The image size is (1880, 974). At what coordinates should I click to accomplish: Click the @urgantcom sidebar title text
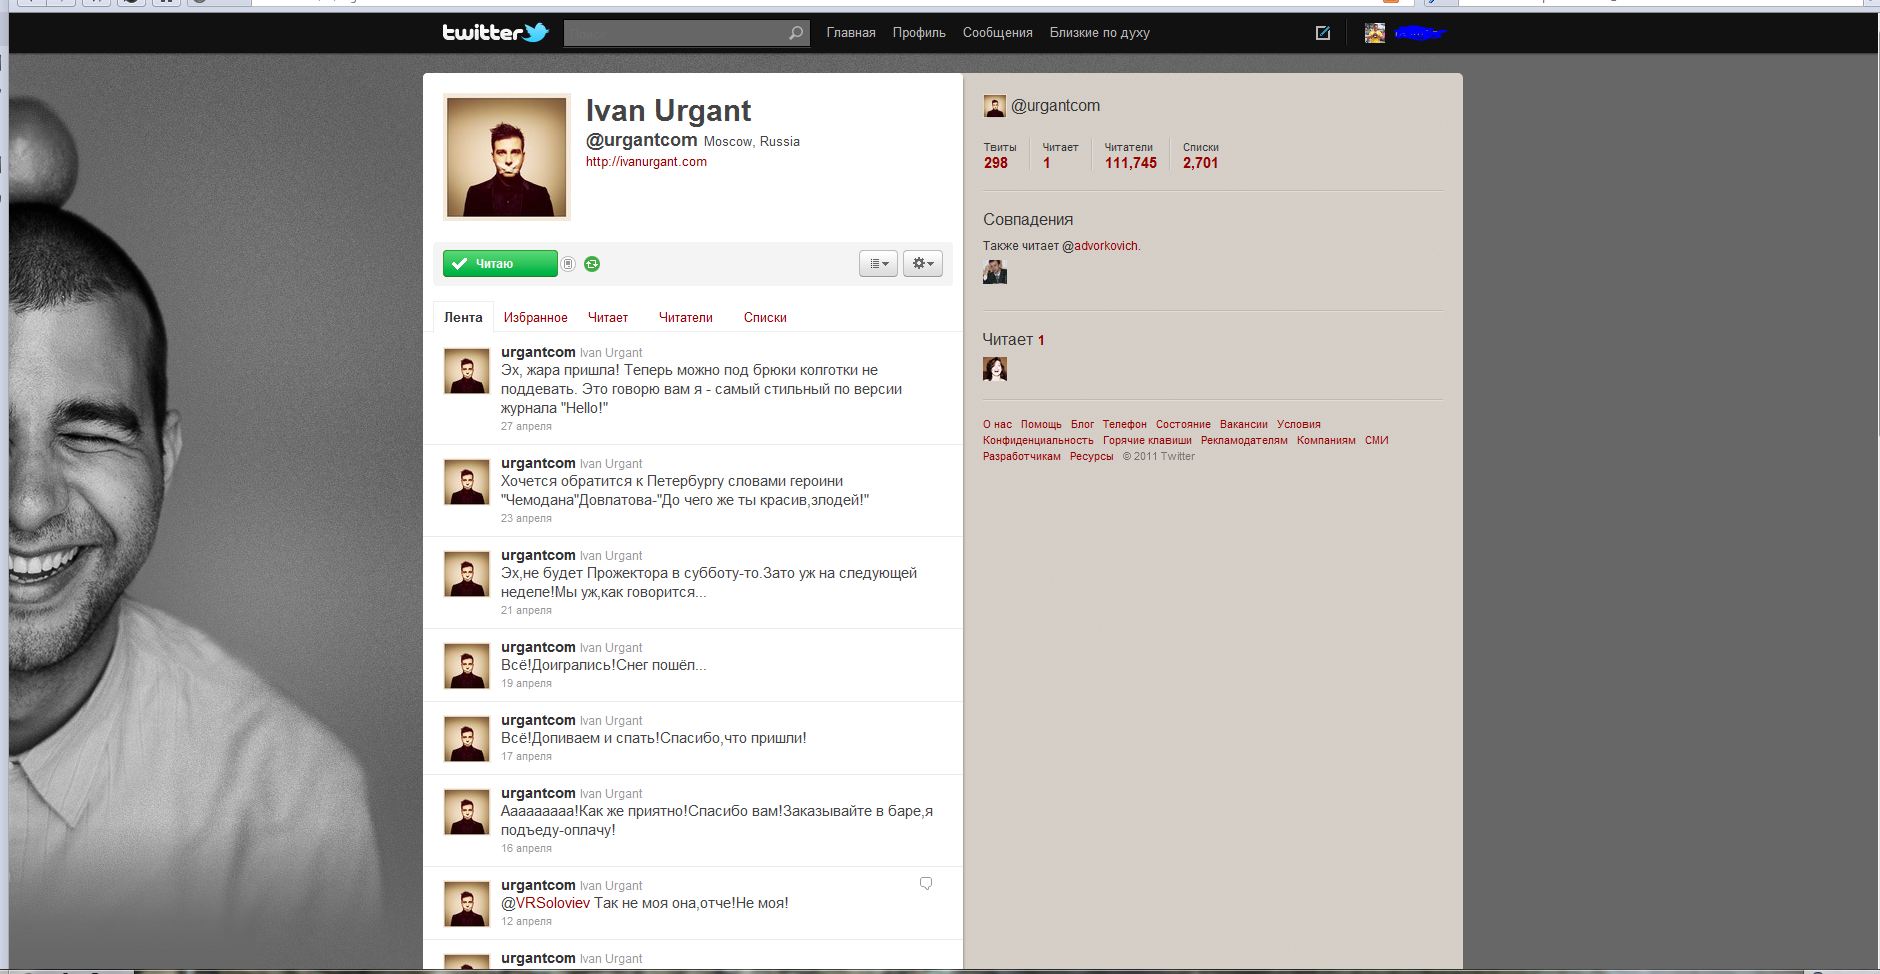click(1055, 106)
